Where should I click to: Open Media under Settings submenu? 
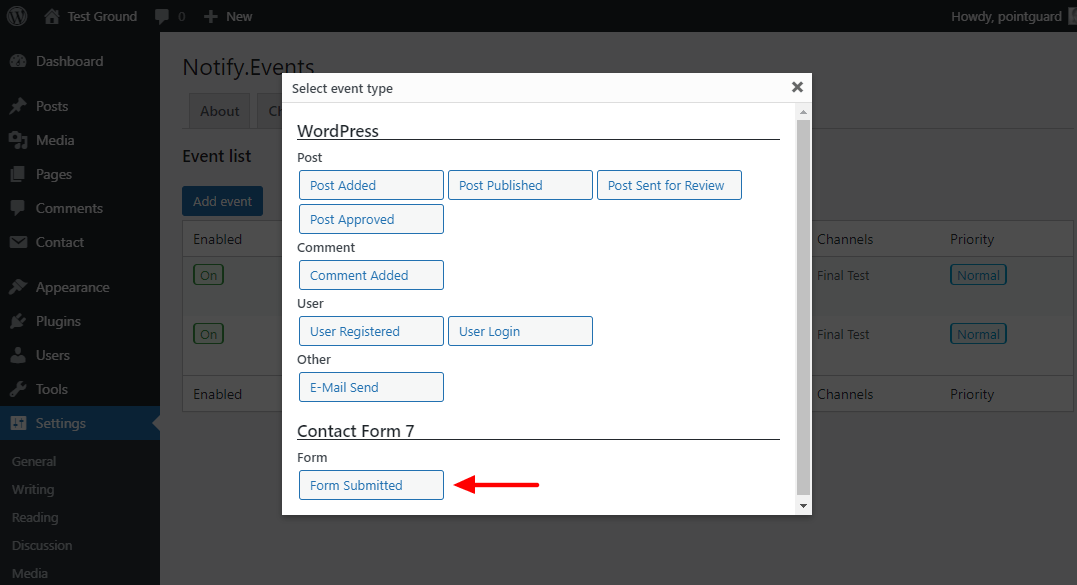tap(30, 573)
